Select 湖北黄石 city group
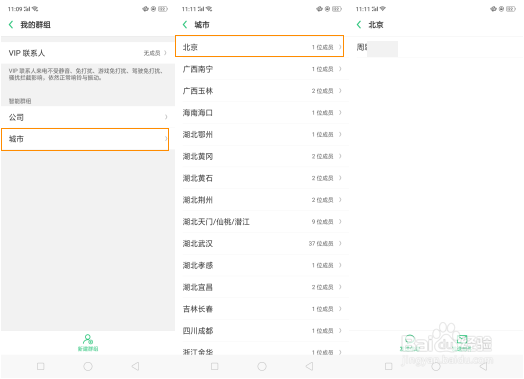This screenshot has width=524, height=379. [262, 178]
